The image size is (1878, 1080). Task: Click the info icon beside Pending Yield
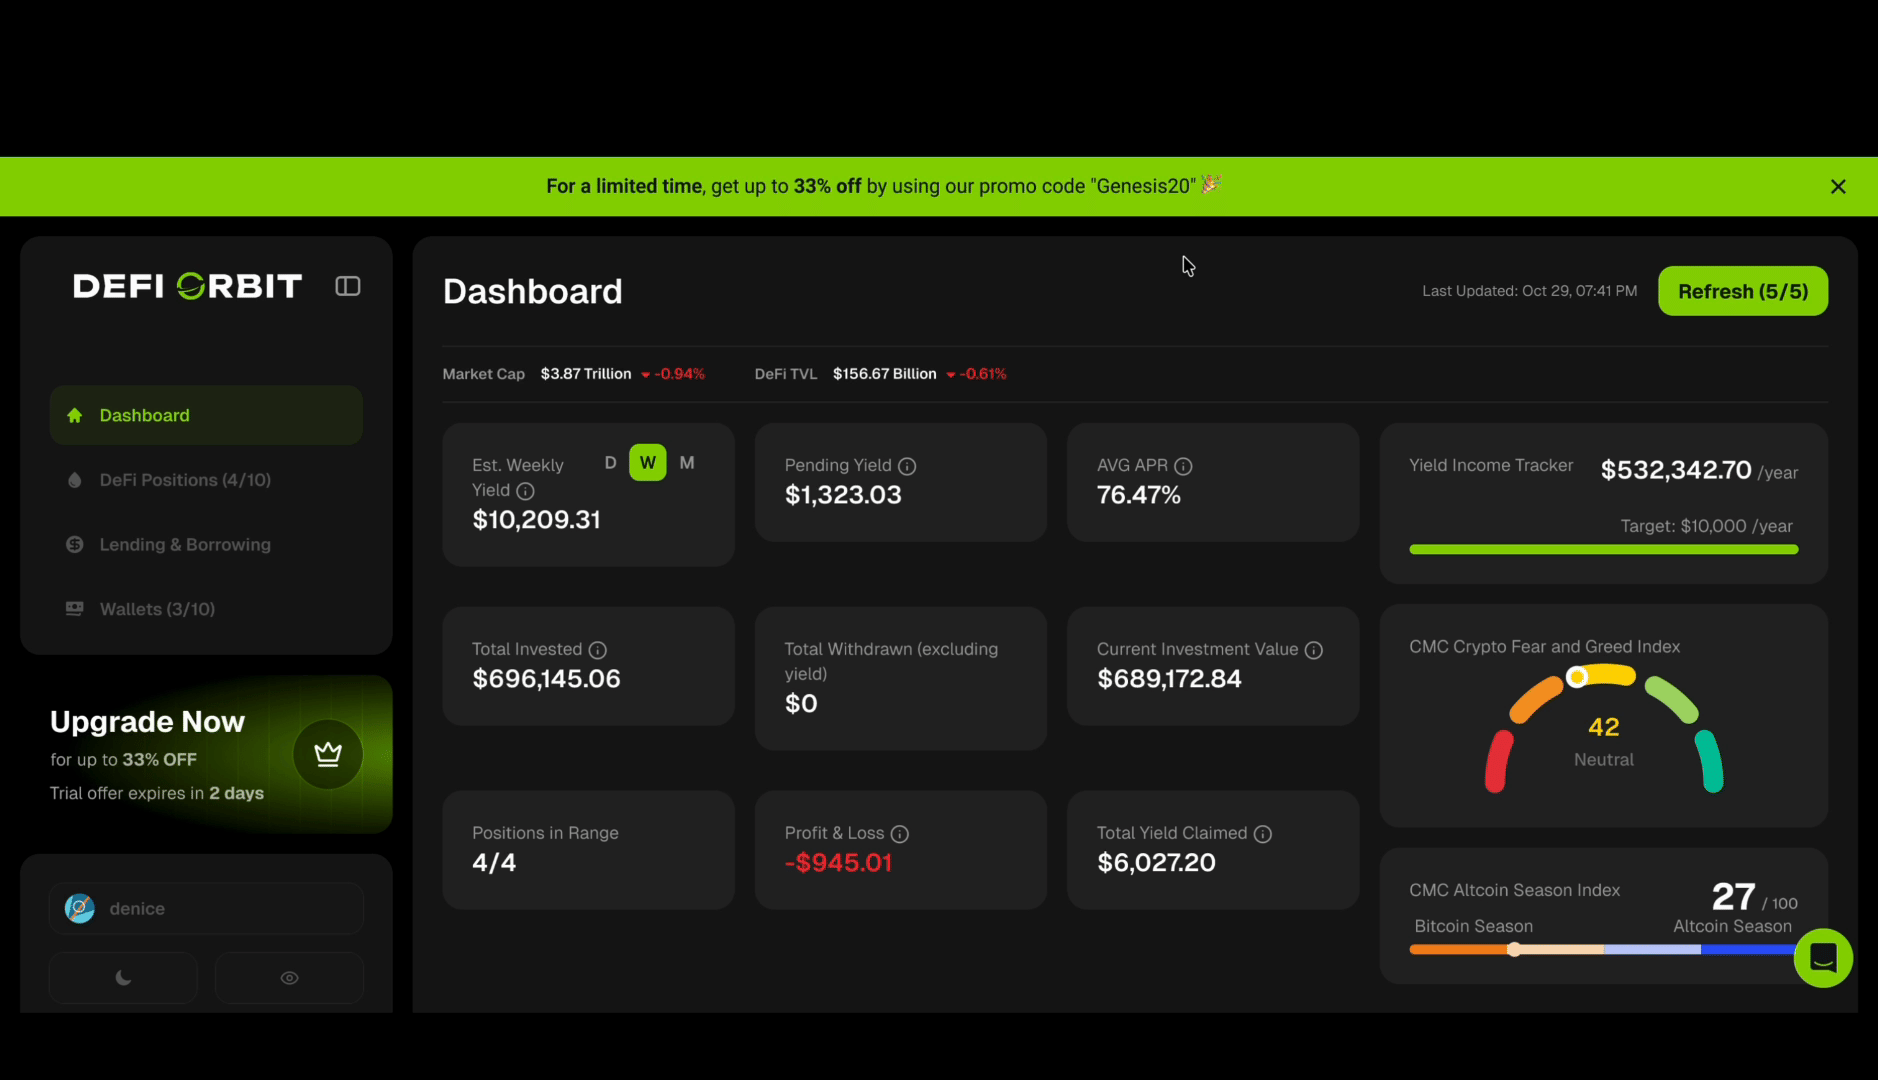(x=907, y=466)
